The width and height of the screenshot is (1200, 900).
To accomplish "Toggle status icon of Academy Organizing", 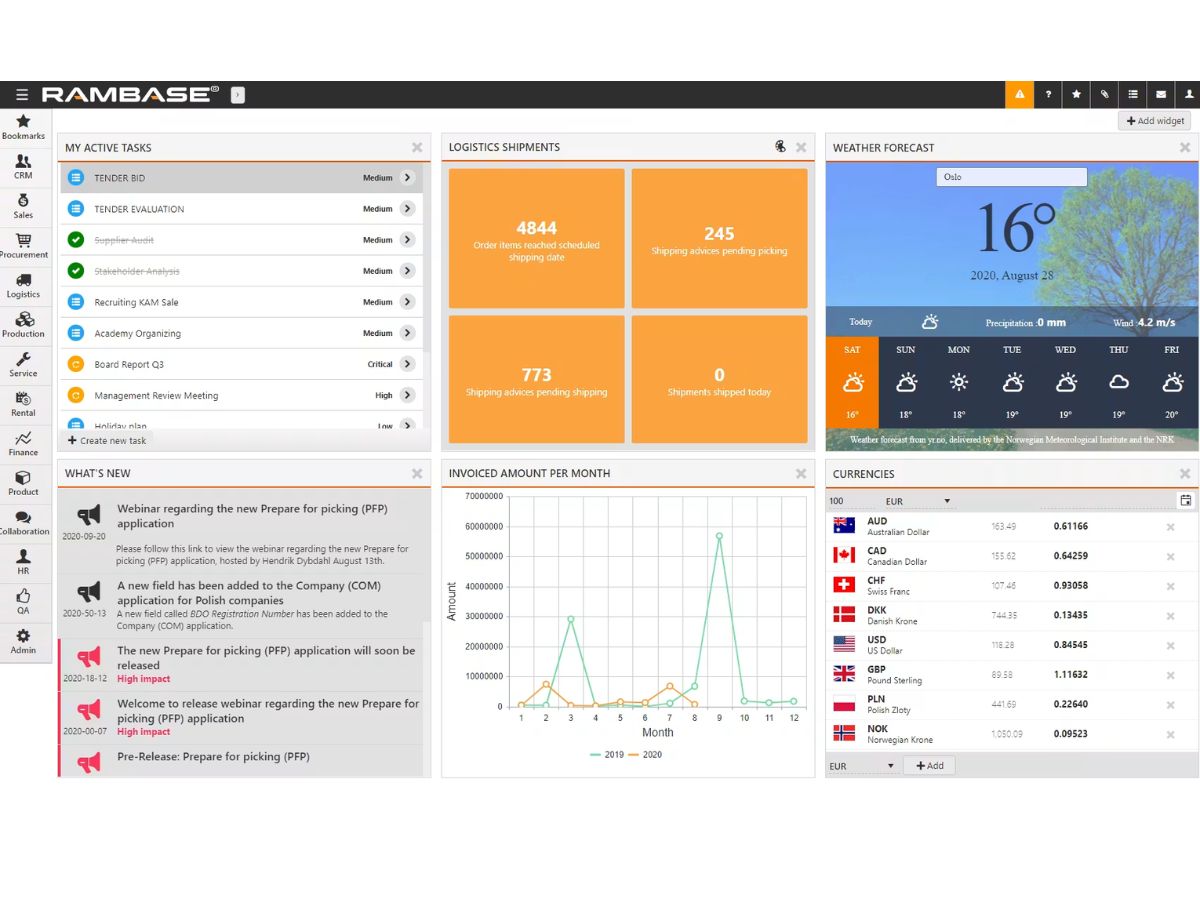I will click(75, 333).
